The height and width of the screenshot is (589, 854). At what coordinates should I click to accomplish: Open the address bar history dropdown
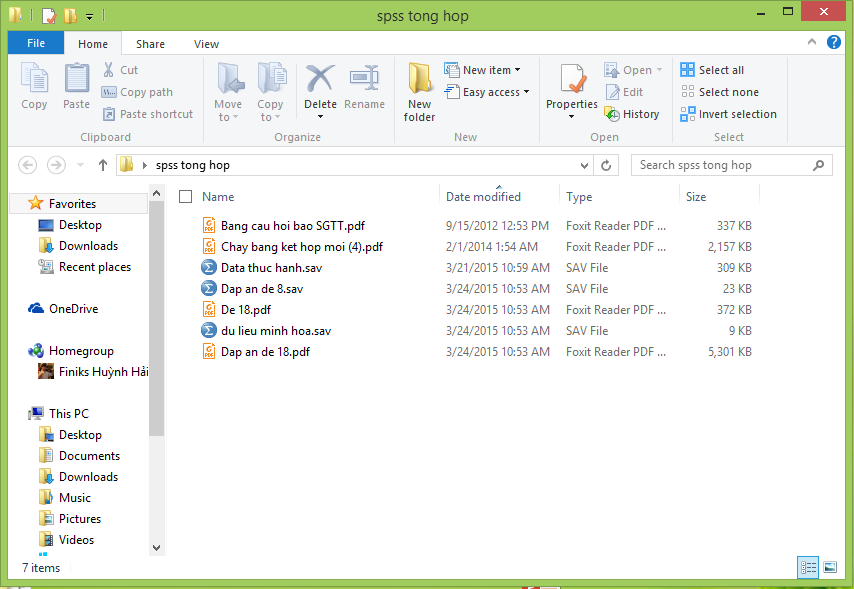[584, 165]
